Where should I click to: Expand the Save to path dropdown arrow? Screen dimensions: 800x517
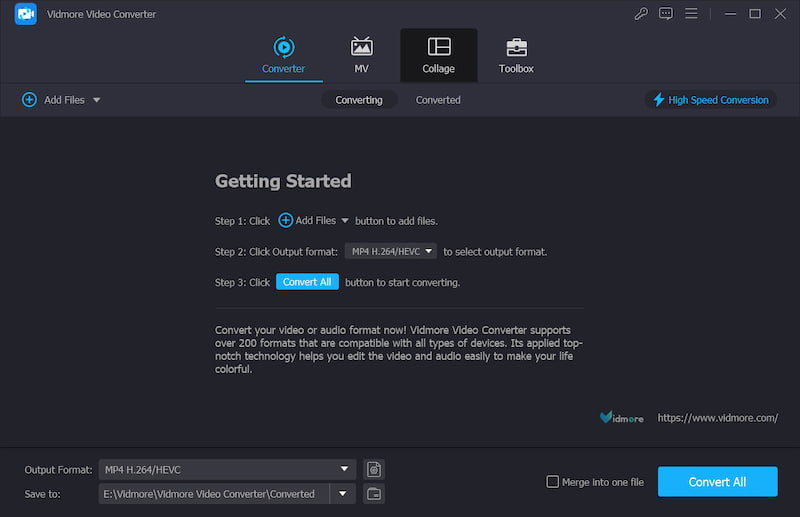point(345,494)
